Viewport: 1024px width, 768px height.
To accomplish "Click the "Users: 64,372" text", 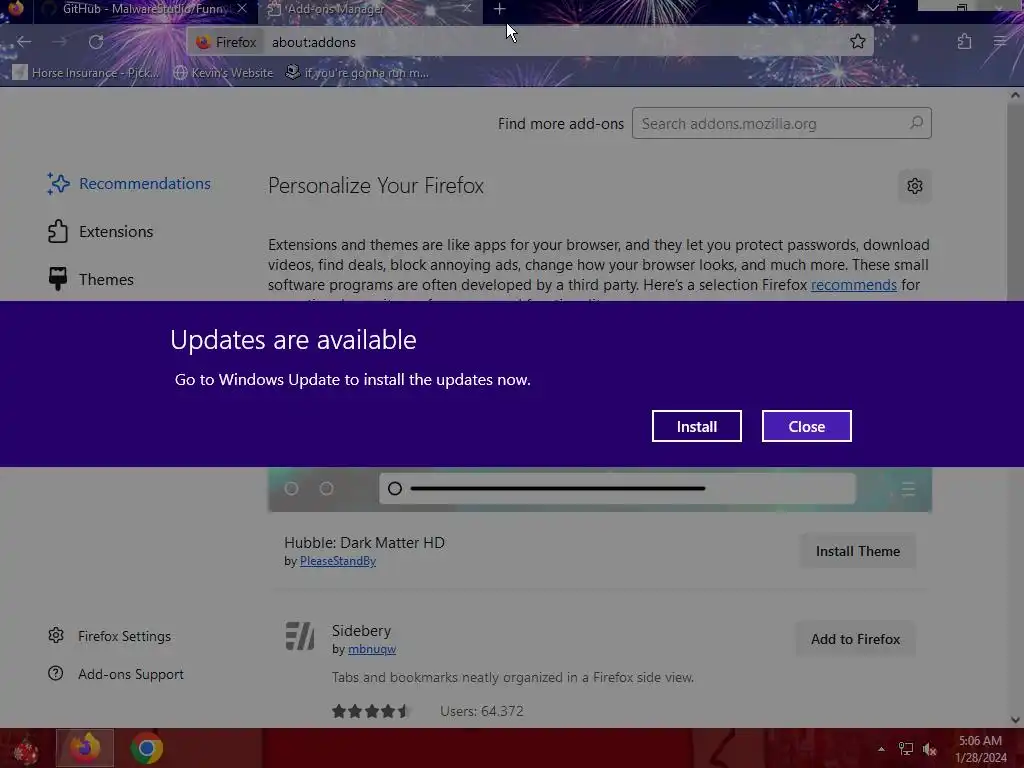I will [481, 711].
